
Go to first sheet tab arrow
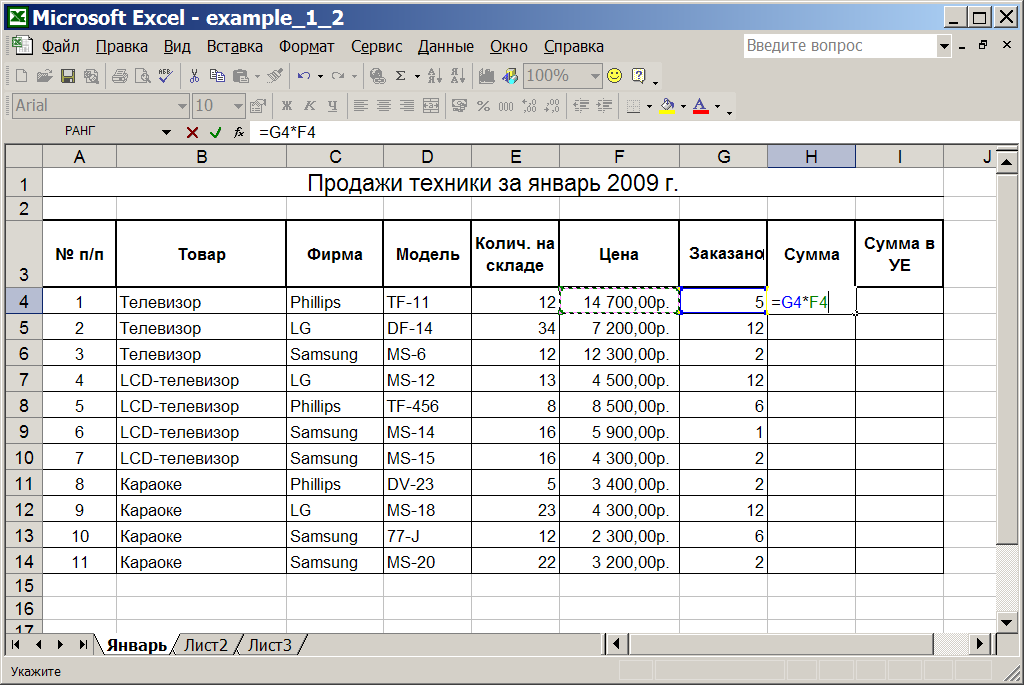(x=16, y=645)
